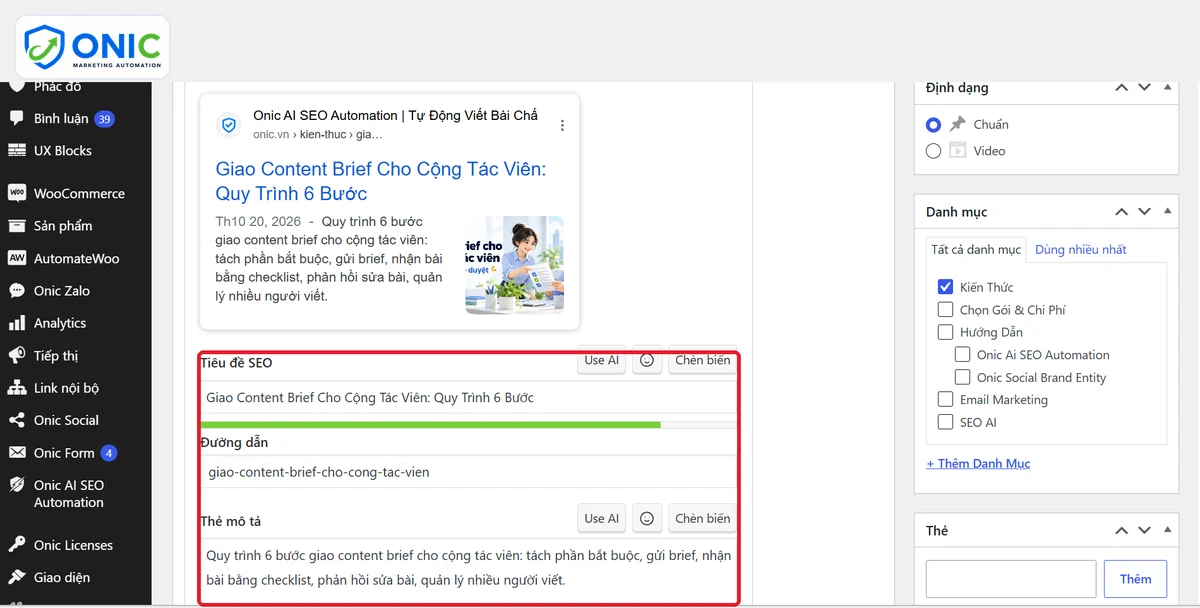Check the Onic Ai SEO Automation subcategory
Viewport: 1200px width, 608px height.
click(x=962, y=354)
